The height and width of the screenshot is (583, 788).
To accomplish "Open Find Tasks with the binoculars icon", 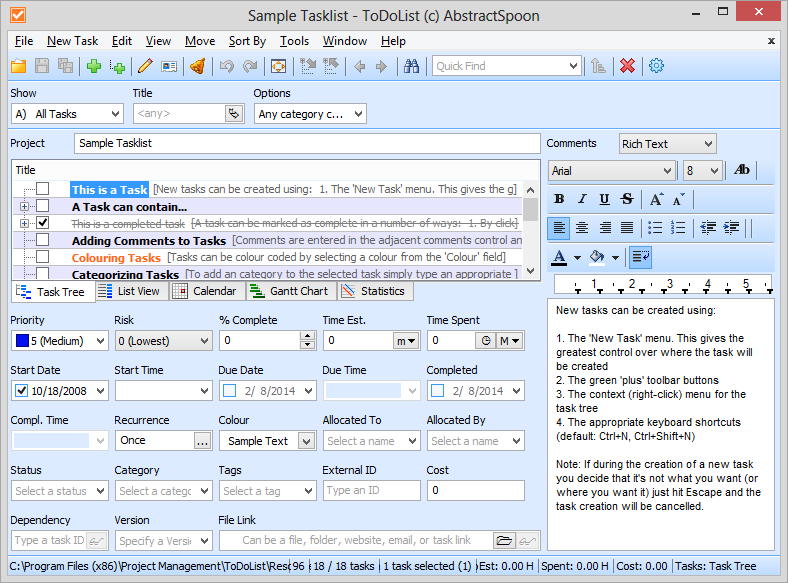I will [x=411, y=66].
